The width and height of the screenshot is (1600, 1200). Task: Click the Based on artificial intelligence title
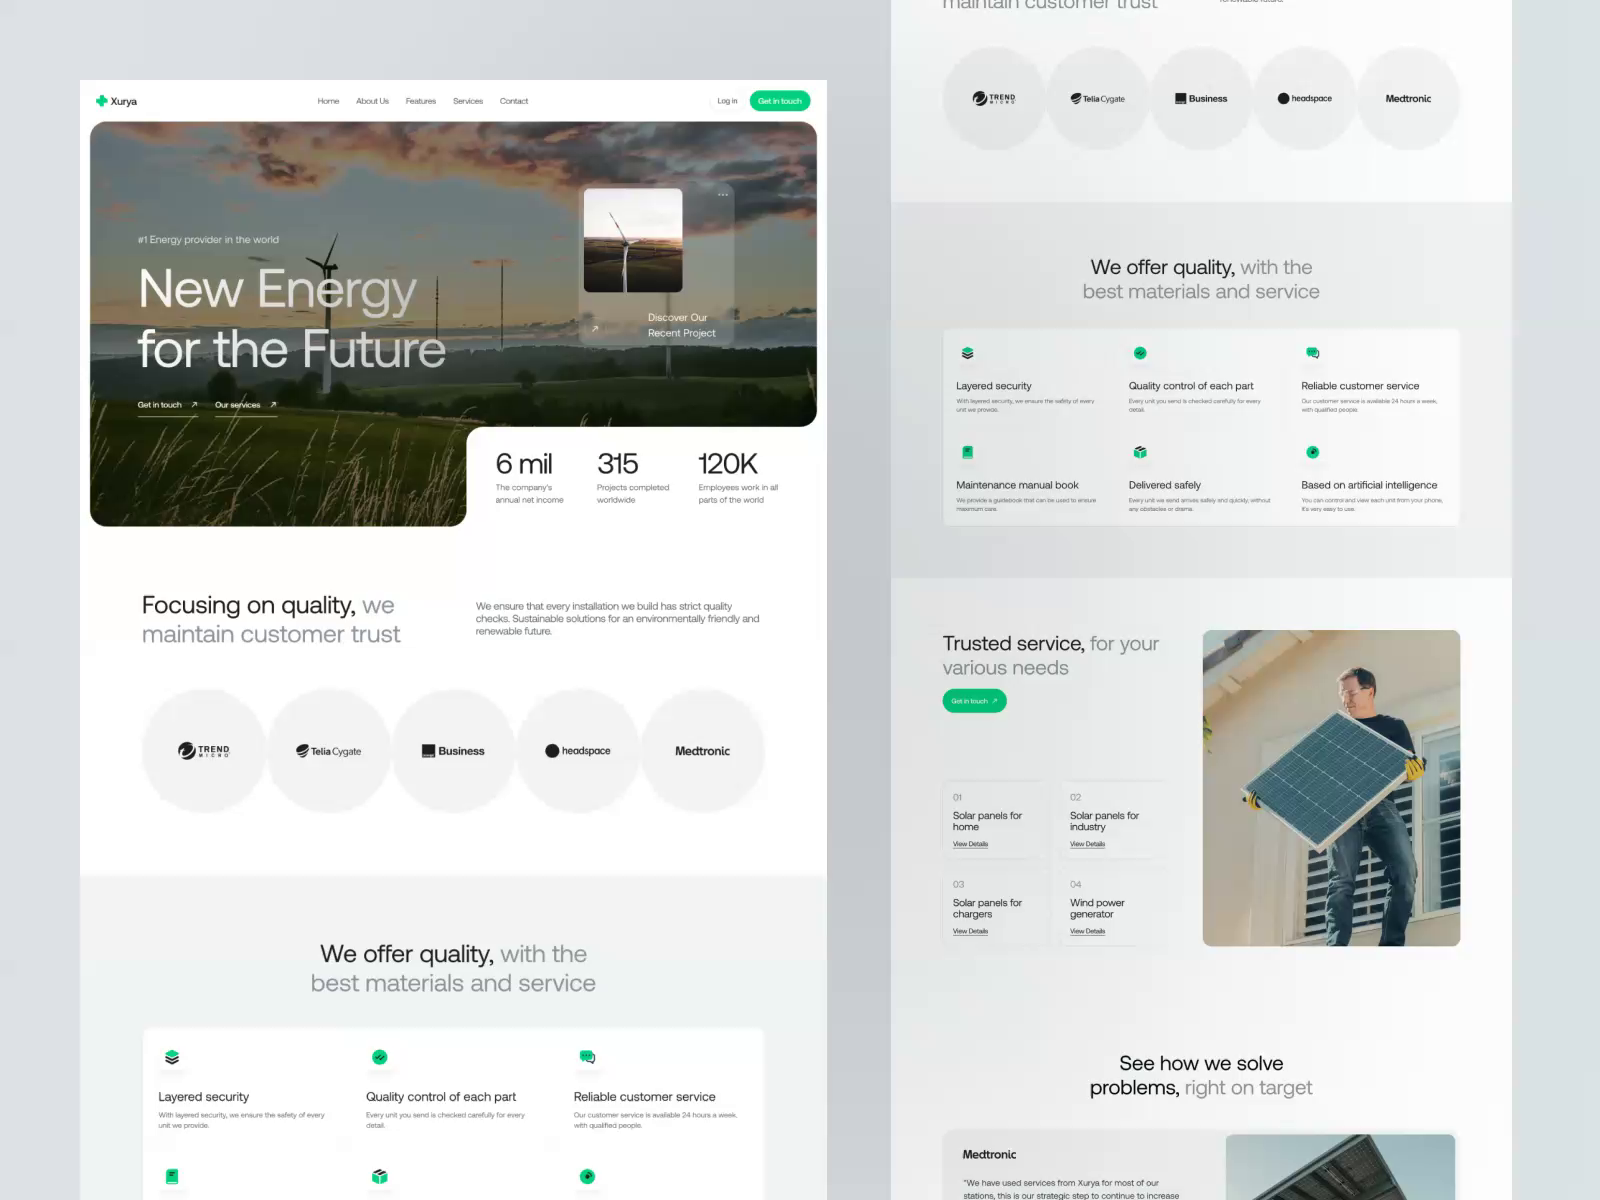tap(1369, 485)
